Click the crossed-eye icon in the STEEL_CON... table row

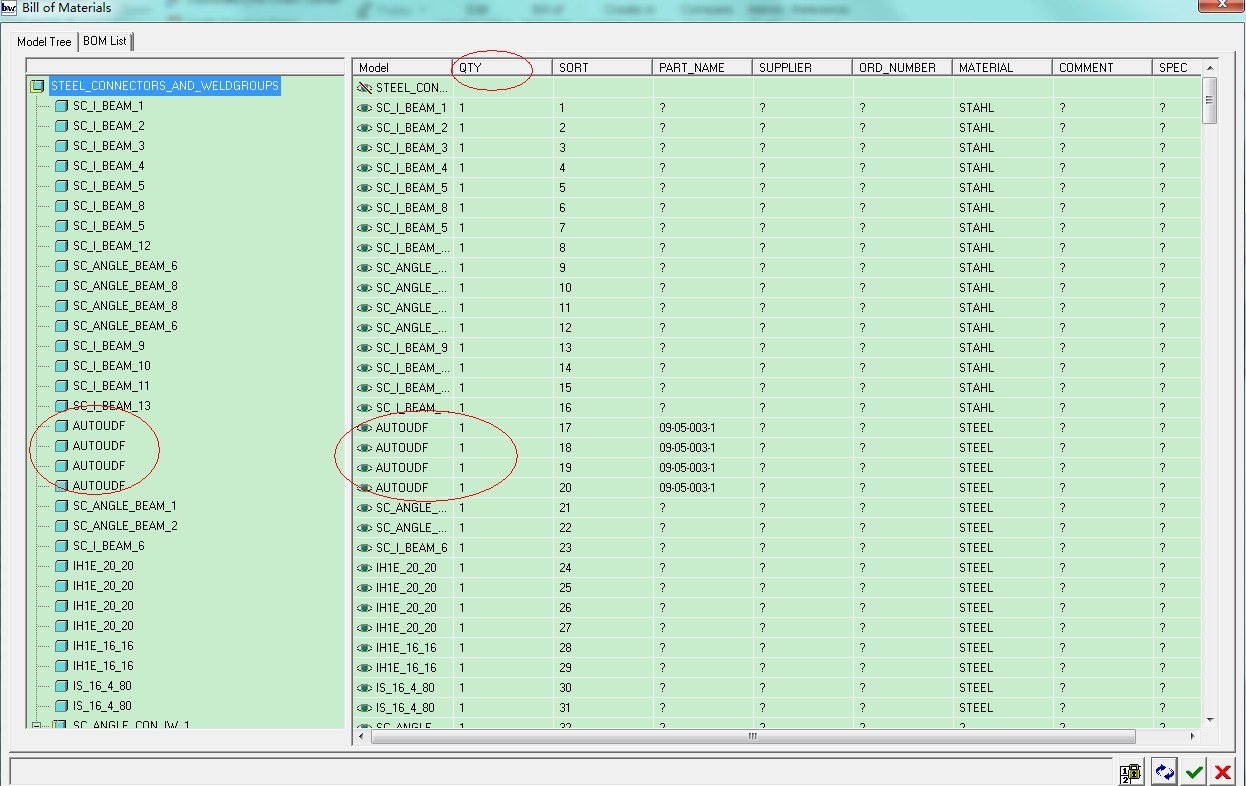pyautogui.click(x=364, y=88)
